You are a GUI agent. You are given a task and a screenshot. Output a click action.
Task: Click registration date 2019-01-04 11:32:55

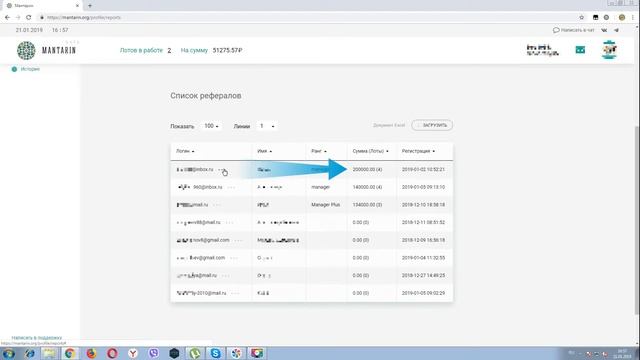pyautogui.click(x=423, y=258)
